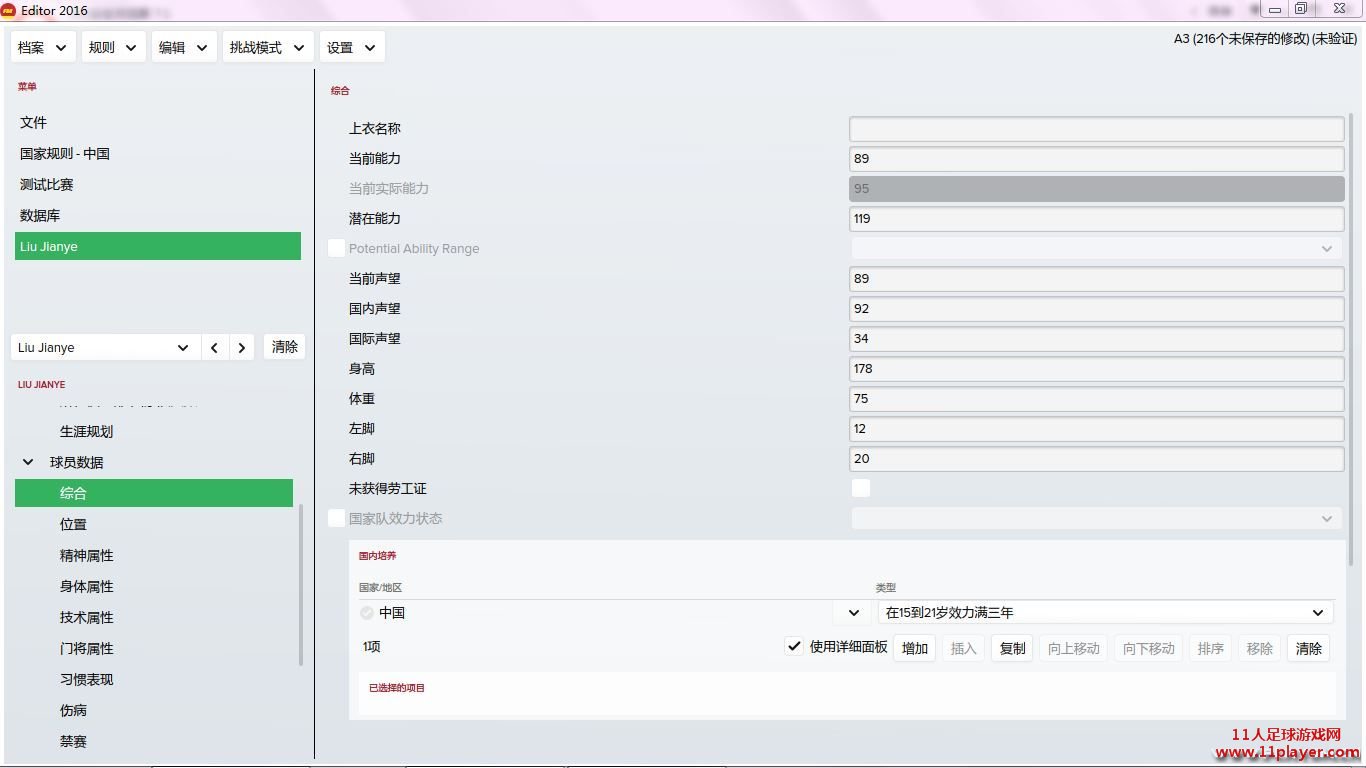The image size is (1366, 768).
Task: Open the 国家/地区 中国 dropdown
Action: (x=853, y=612)
